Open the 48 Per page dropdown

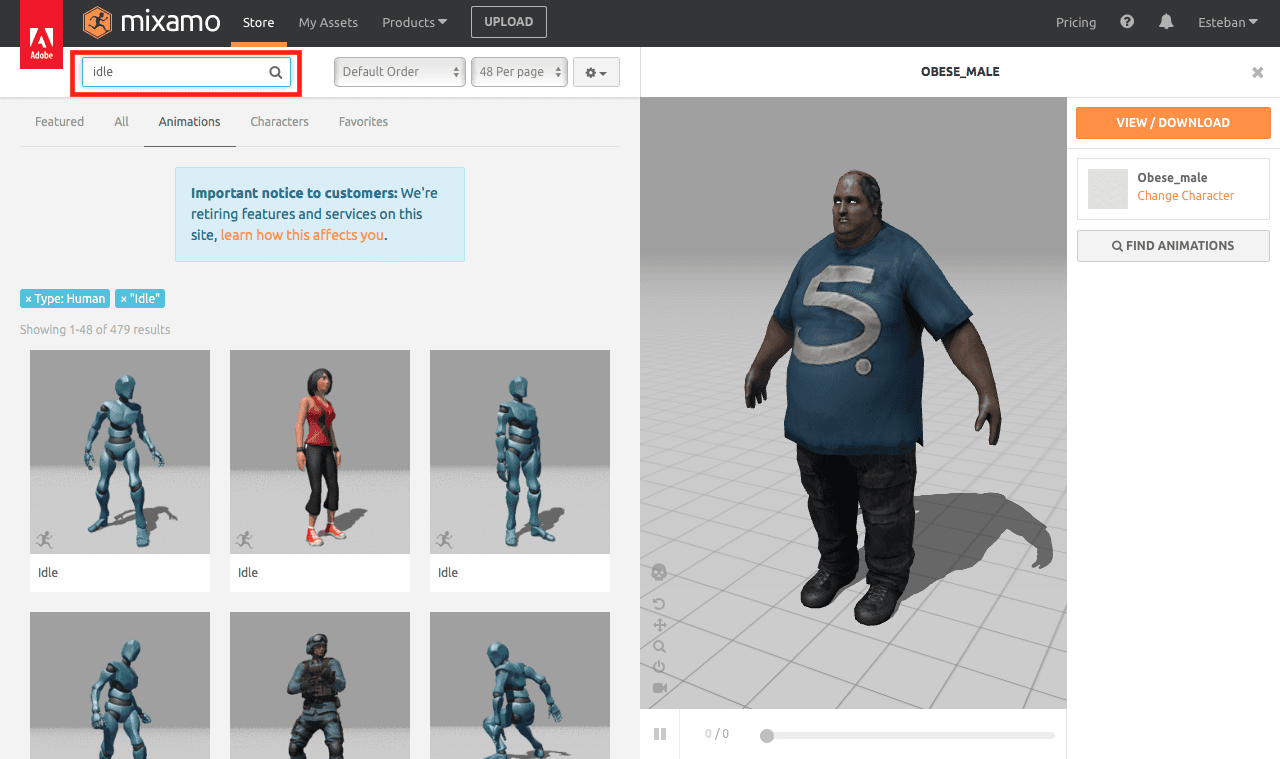[x=519, y=71]
